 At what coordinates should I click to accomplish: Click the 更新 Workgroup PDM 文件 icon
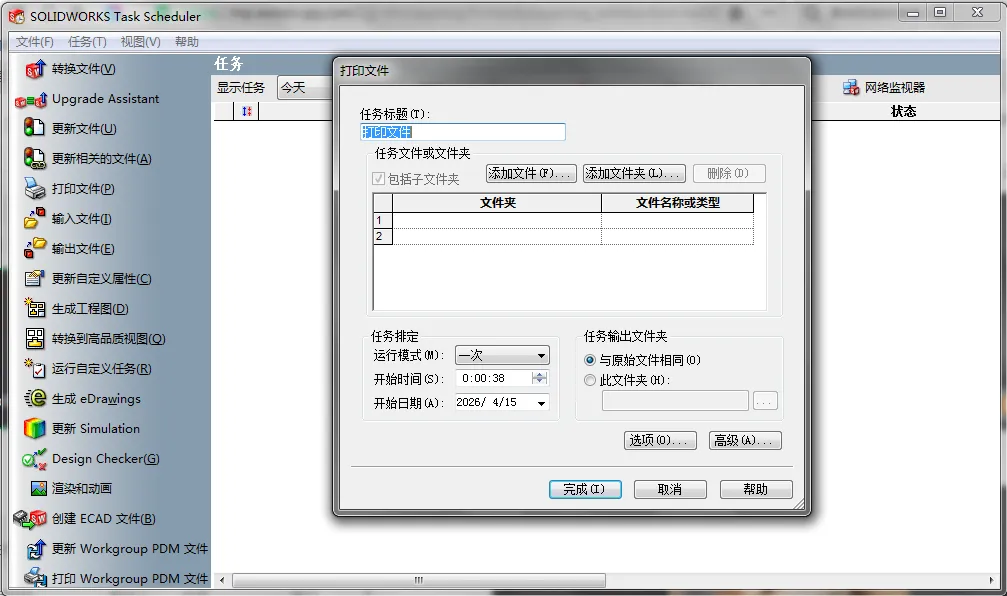(36, 549)
